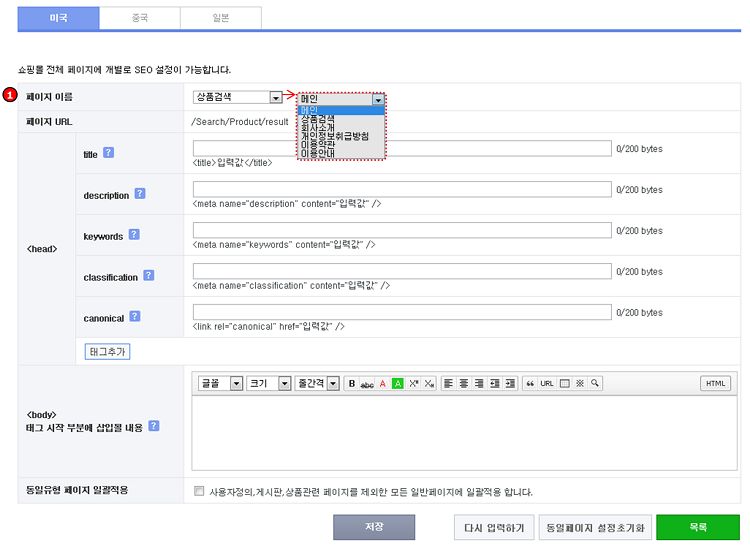
Task: Click the magnifier search icon in editor
Action: (x=595, y=383)
